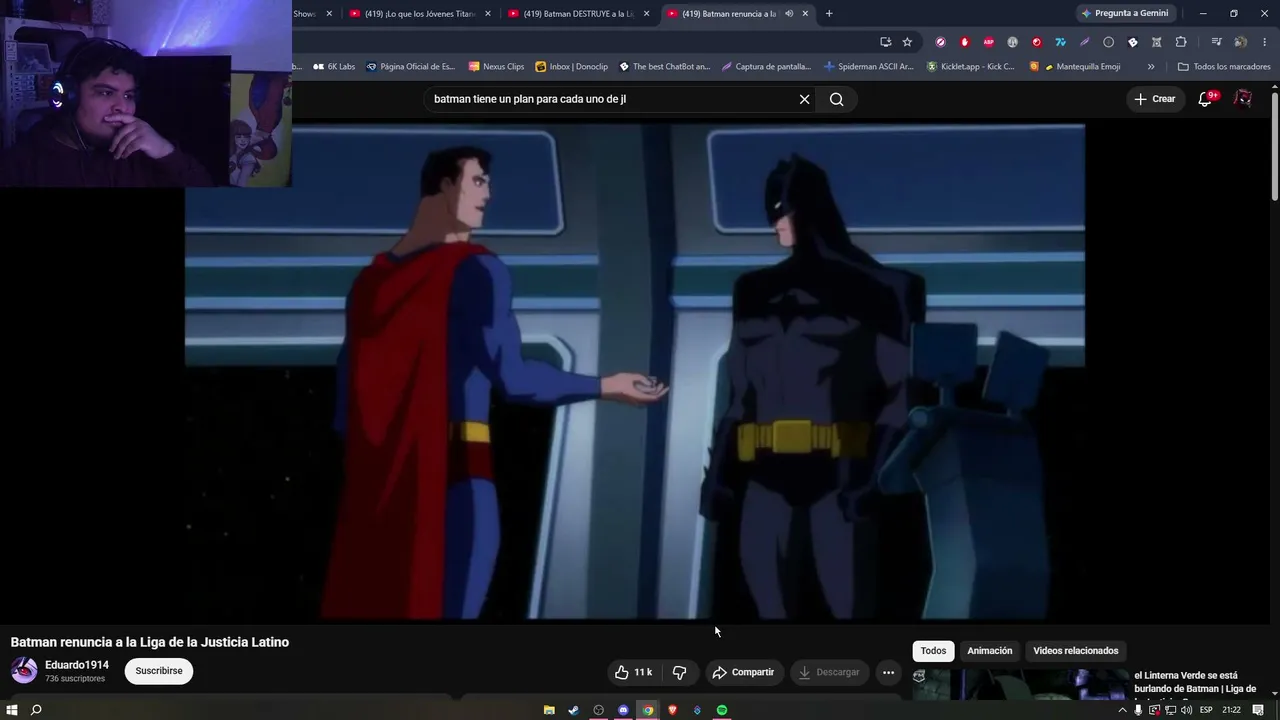Image resolution: width=1280 pixels, height=720 pixels.
Task: Dislike the Batman video
Action: point(679,672)
